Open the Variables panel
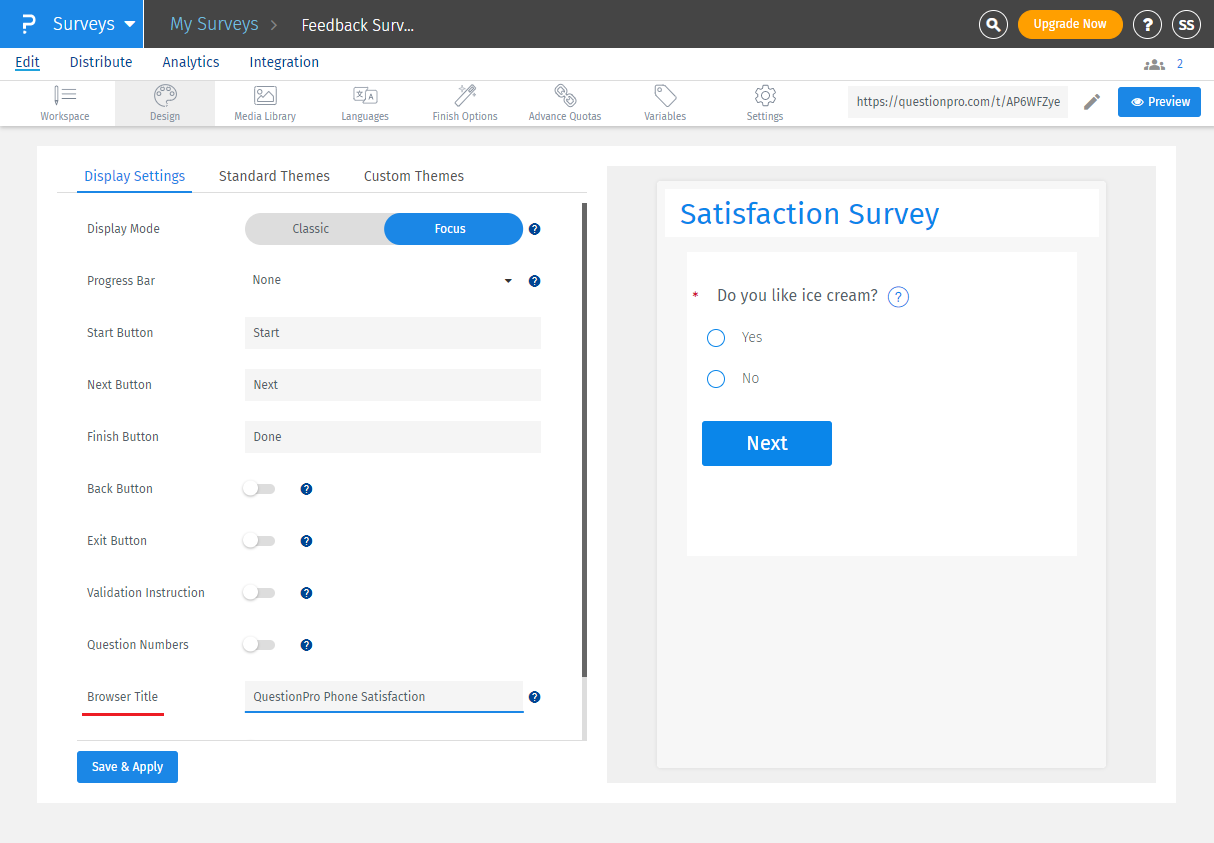This screenshot has width=1214, height=843. (664, 102)
